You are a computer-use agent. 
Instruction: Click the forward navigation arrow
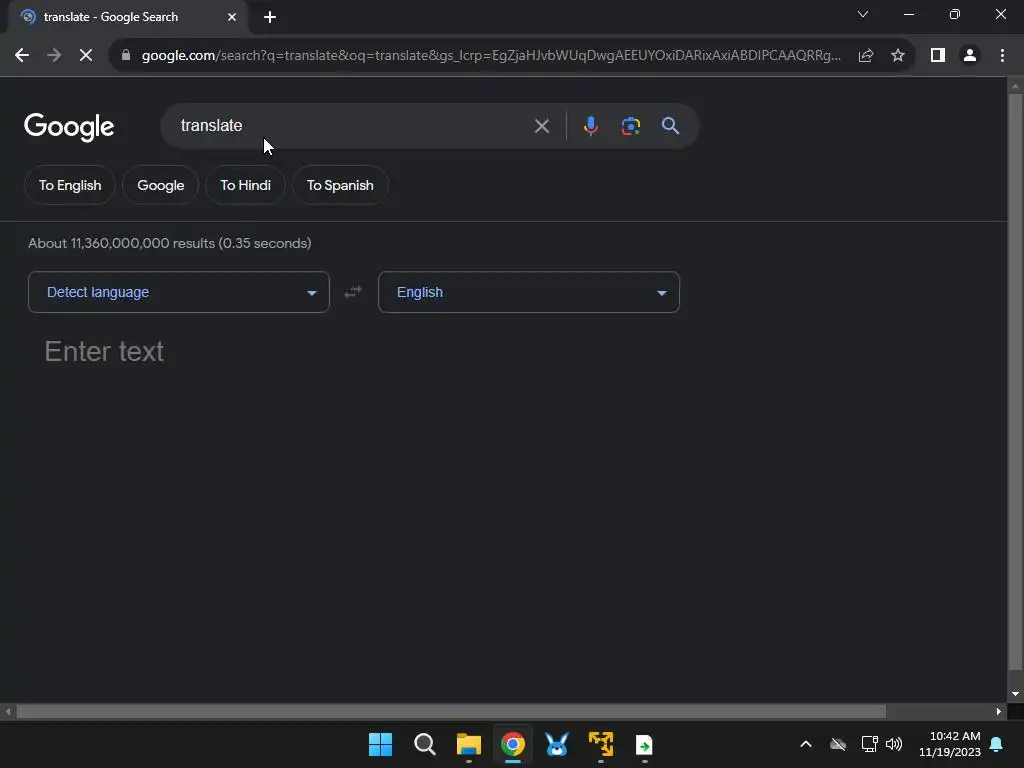click(x=54, y=56)
